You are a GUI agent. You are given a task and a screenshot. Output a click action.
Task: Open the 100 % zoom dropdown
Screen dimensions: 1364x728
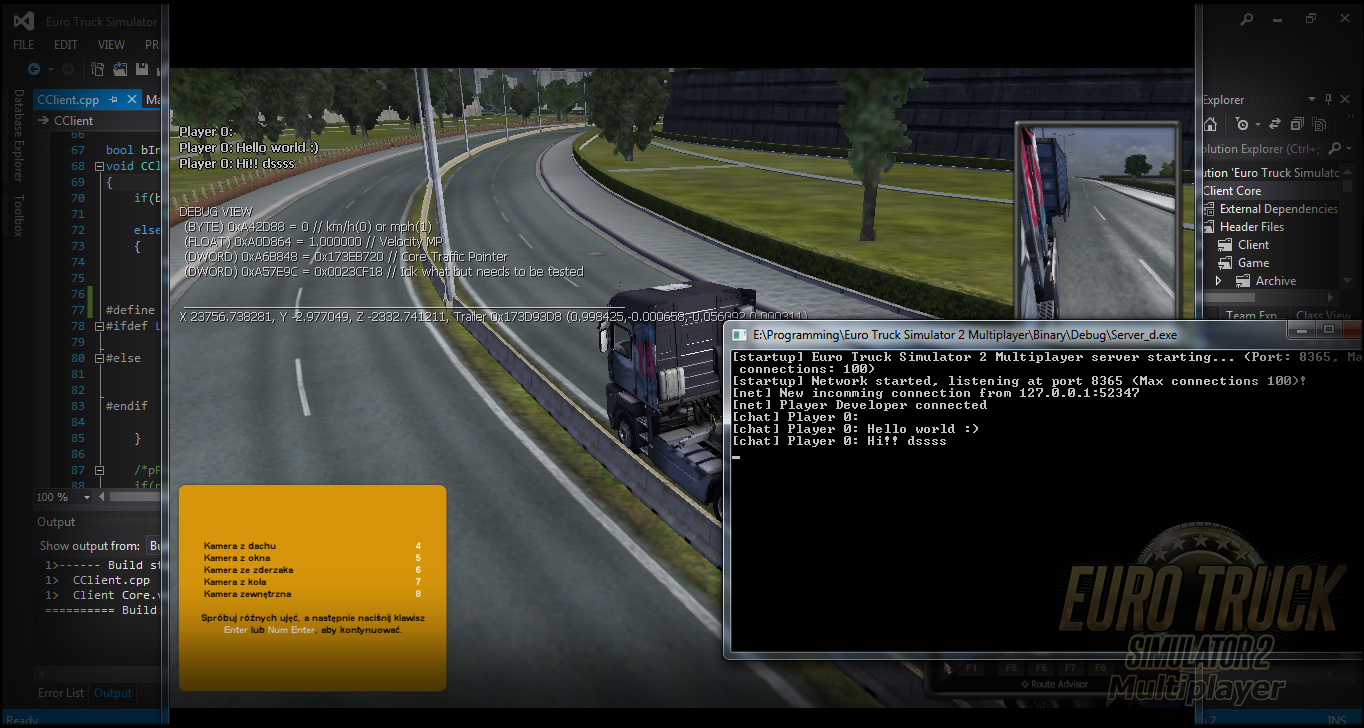86,497
